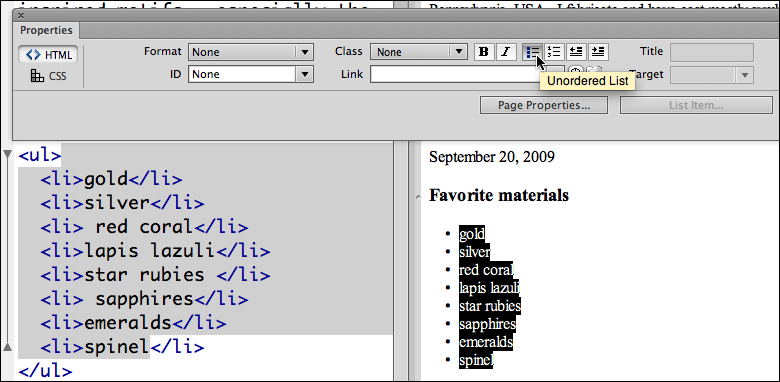This screenshot has height=382, width=780.
Task: Open Page Properties dialog
Action: coord(544,105)
